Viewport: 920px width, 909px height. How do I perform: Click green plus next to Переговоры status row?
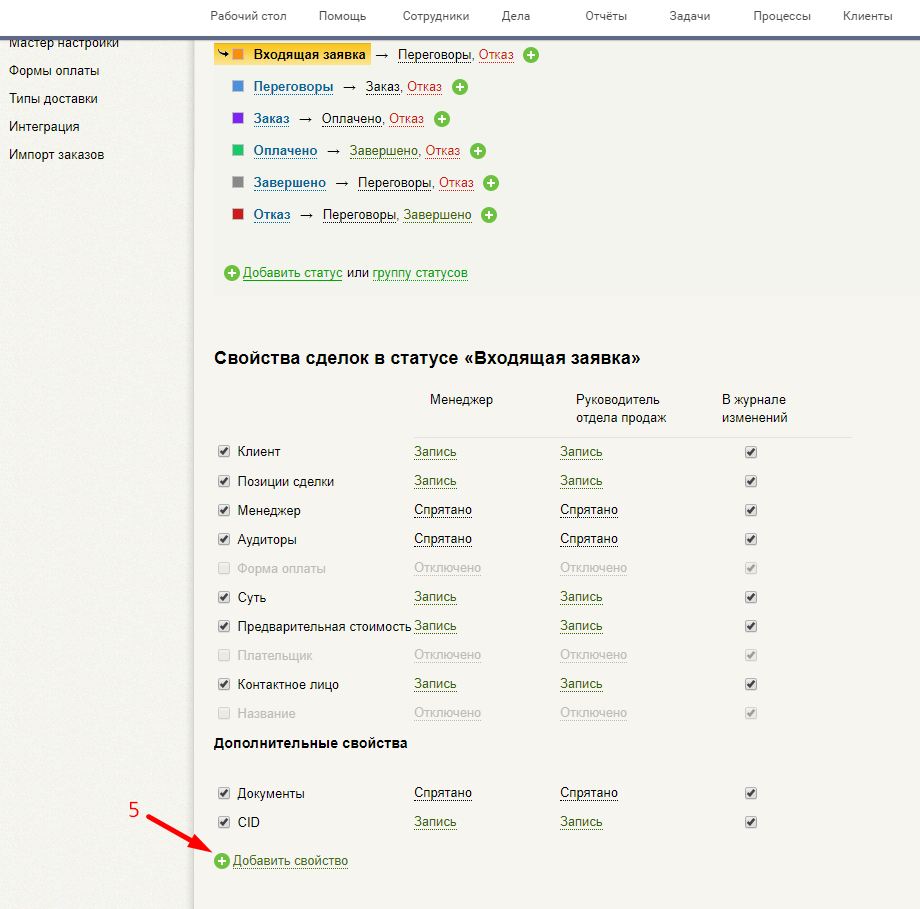point(460,87)
